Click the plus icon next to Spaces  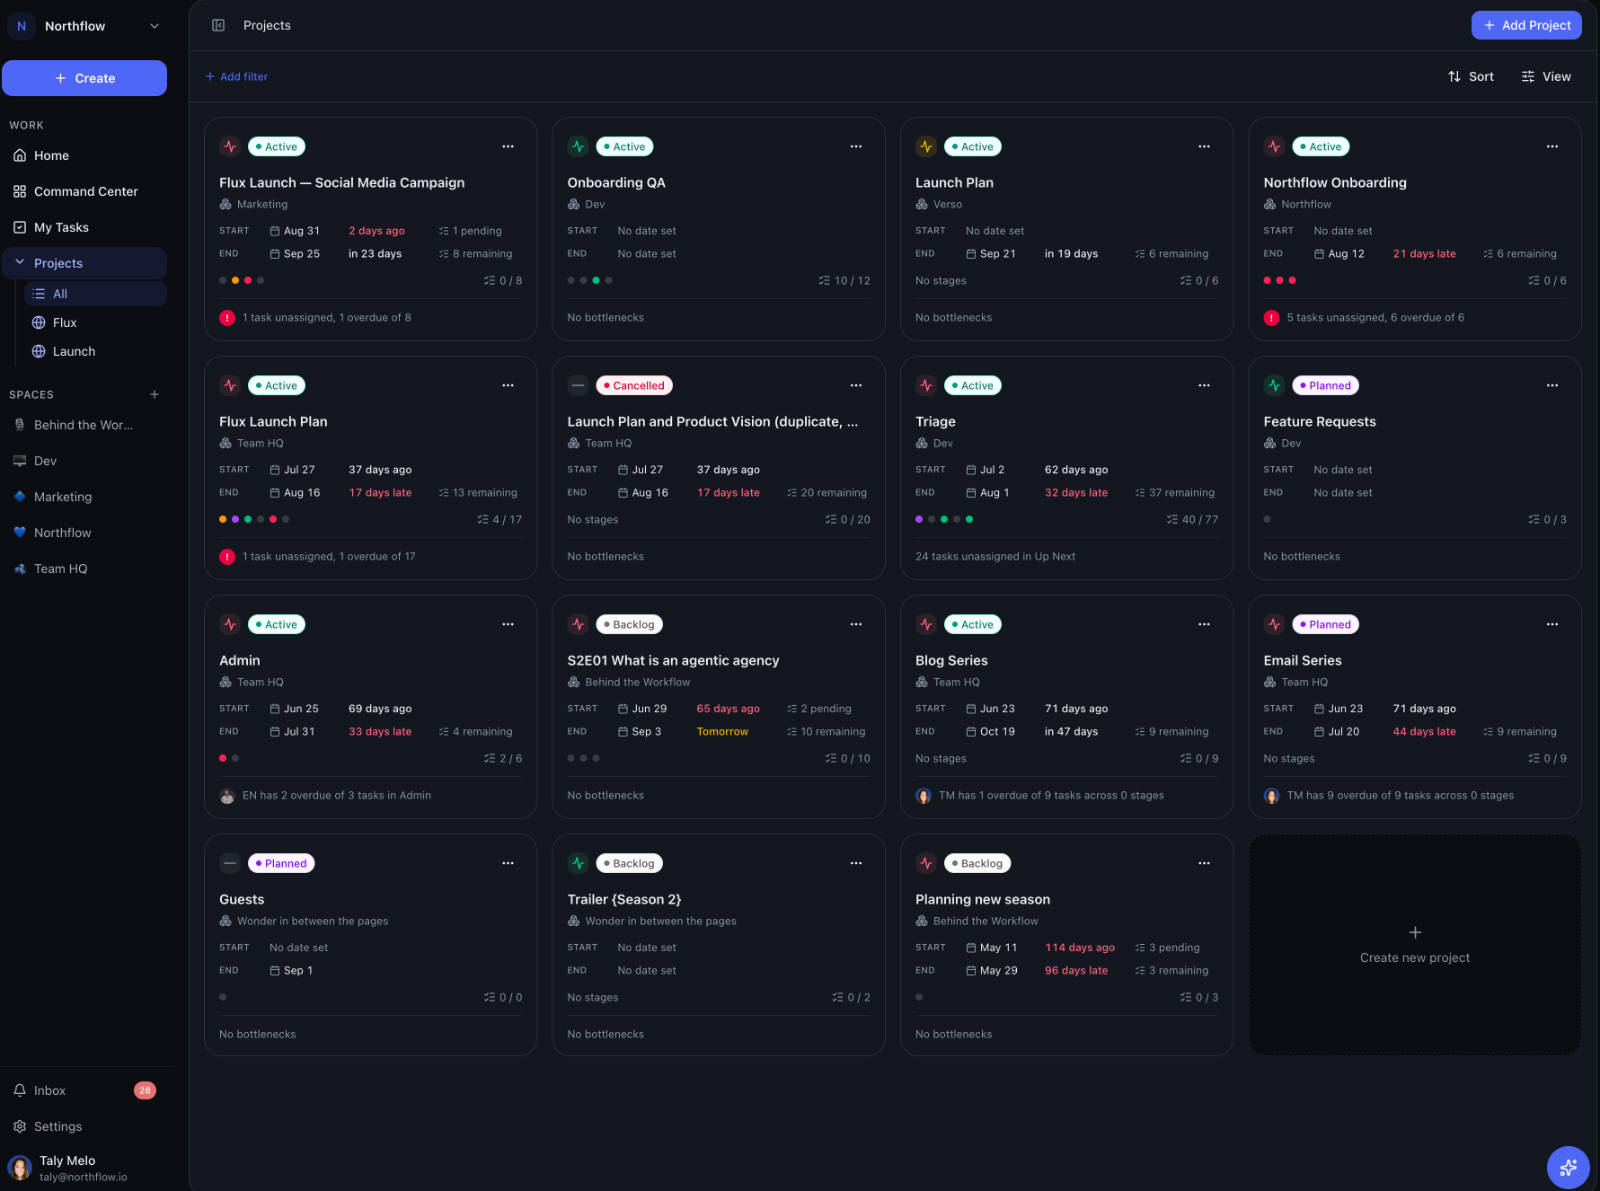pyautogui.click(x=154, y=394)
